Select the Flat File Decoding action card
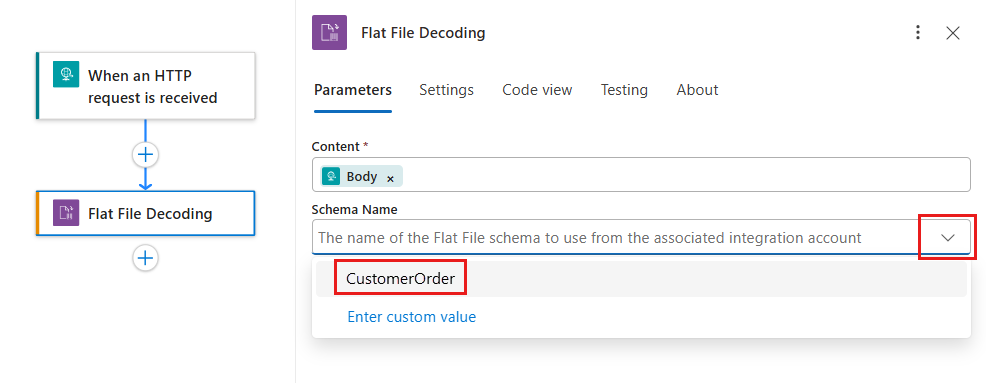This screenshot has width=986, height=383. point(146,213)
